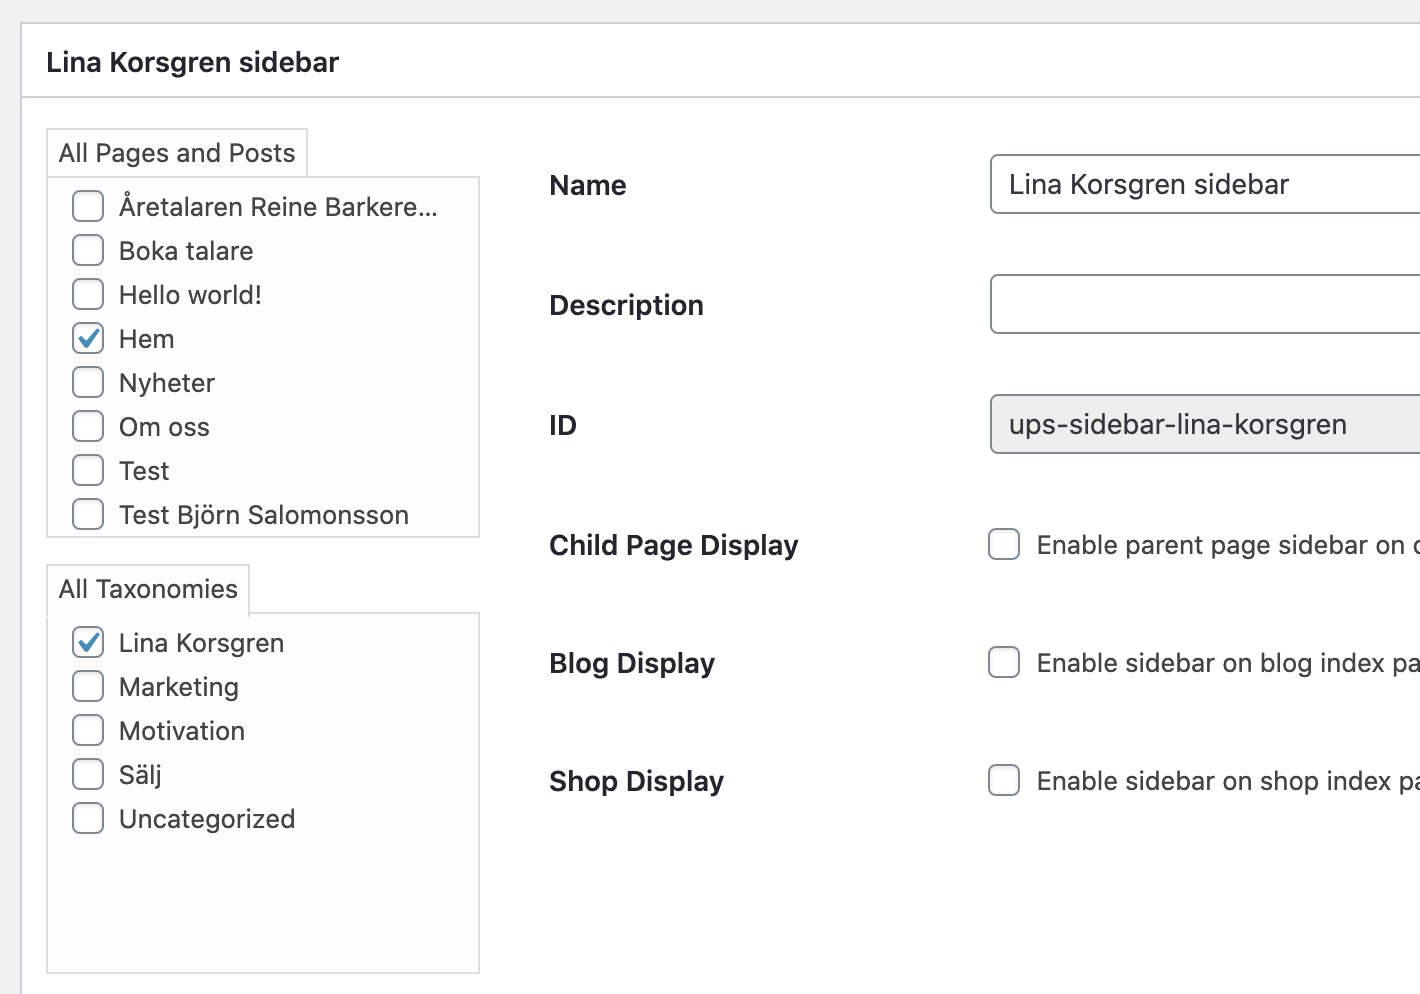Enable sidebar on blog index page

coord(1004,662)
